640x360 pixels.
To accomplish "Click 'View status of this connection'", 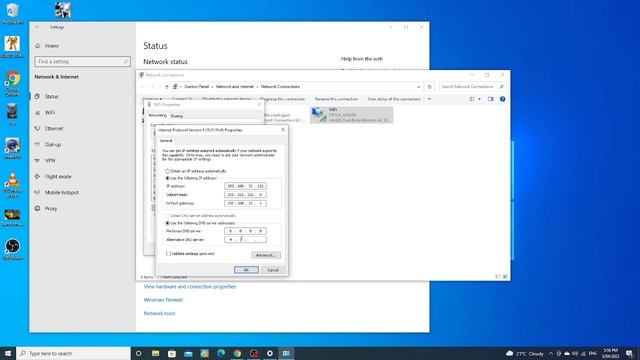I will pyautogui.click(x=394, y=99).
